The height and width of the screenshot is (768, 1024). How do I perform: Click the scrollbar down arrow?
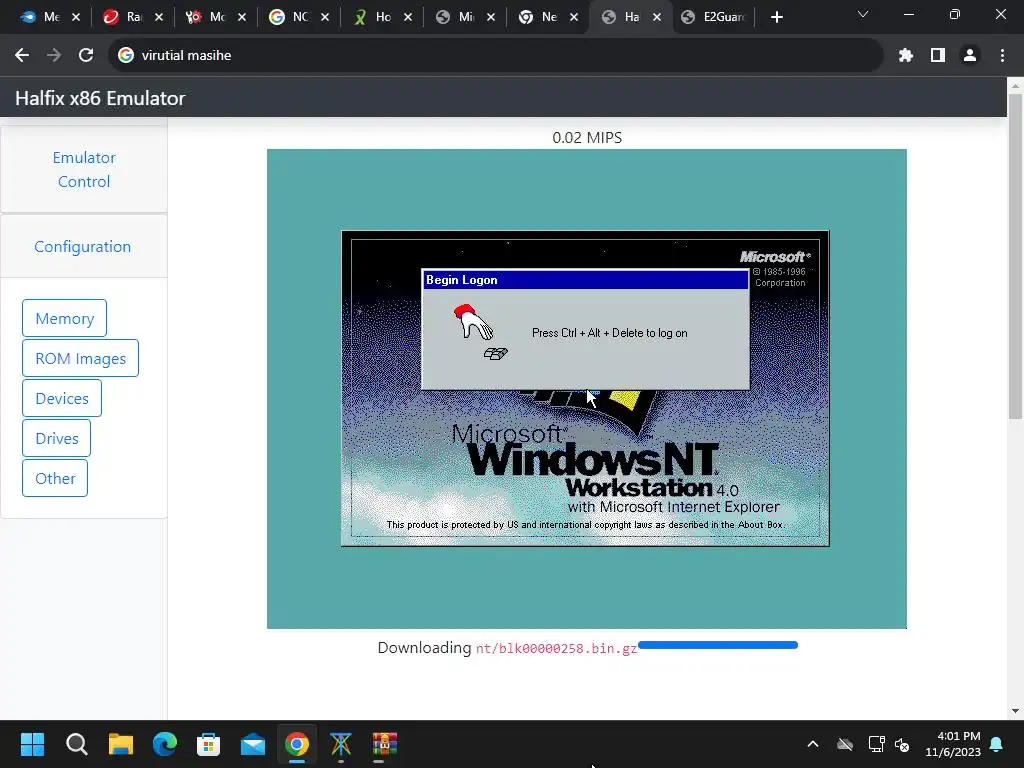pos(1015,711)
